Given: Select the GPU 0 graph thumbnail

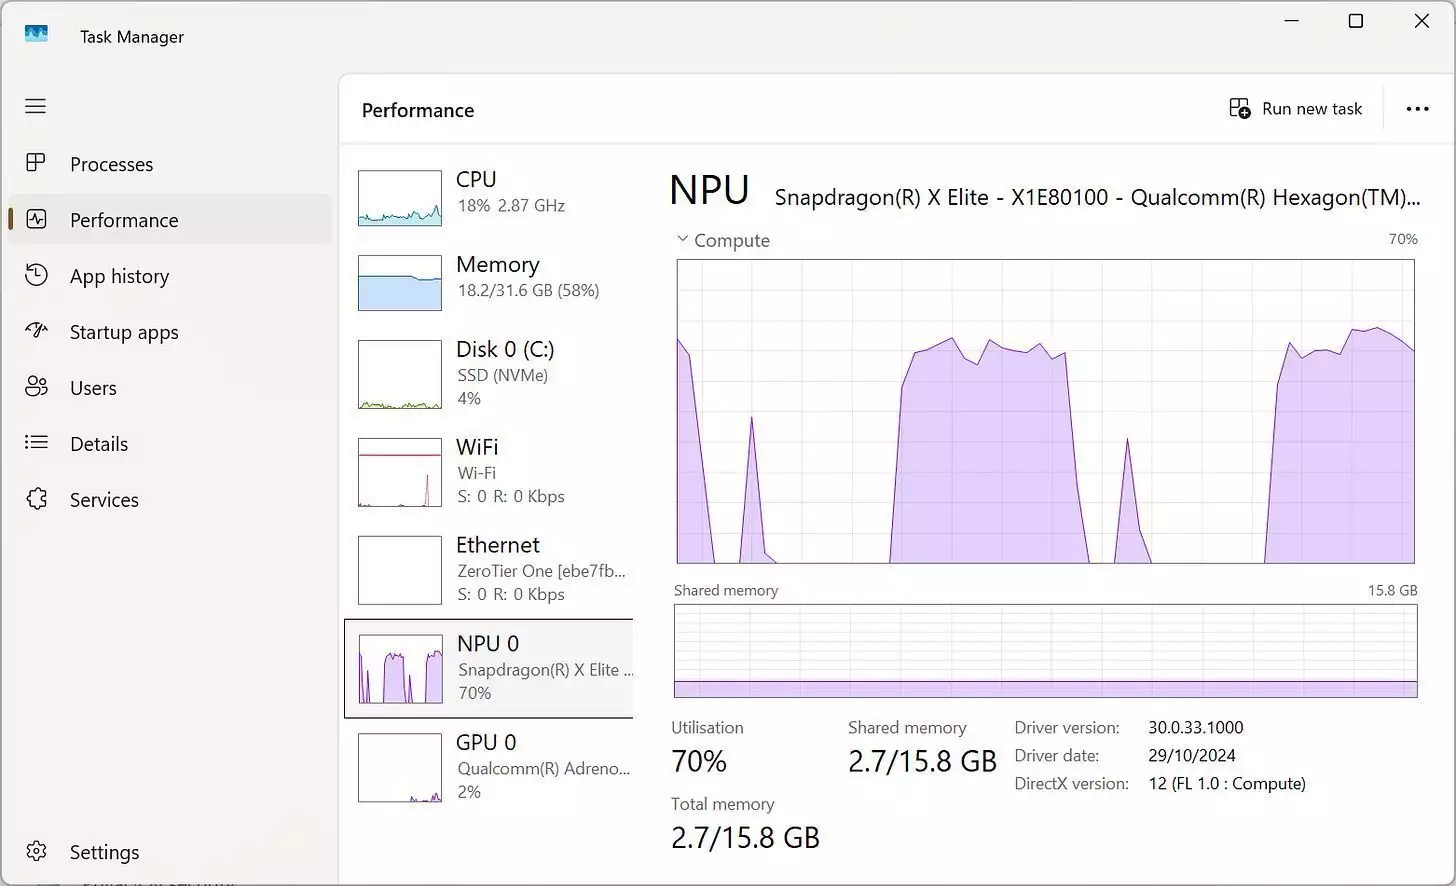Looking at the screenshot, I should (400, 768).
